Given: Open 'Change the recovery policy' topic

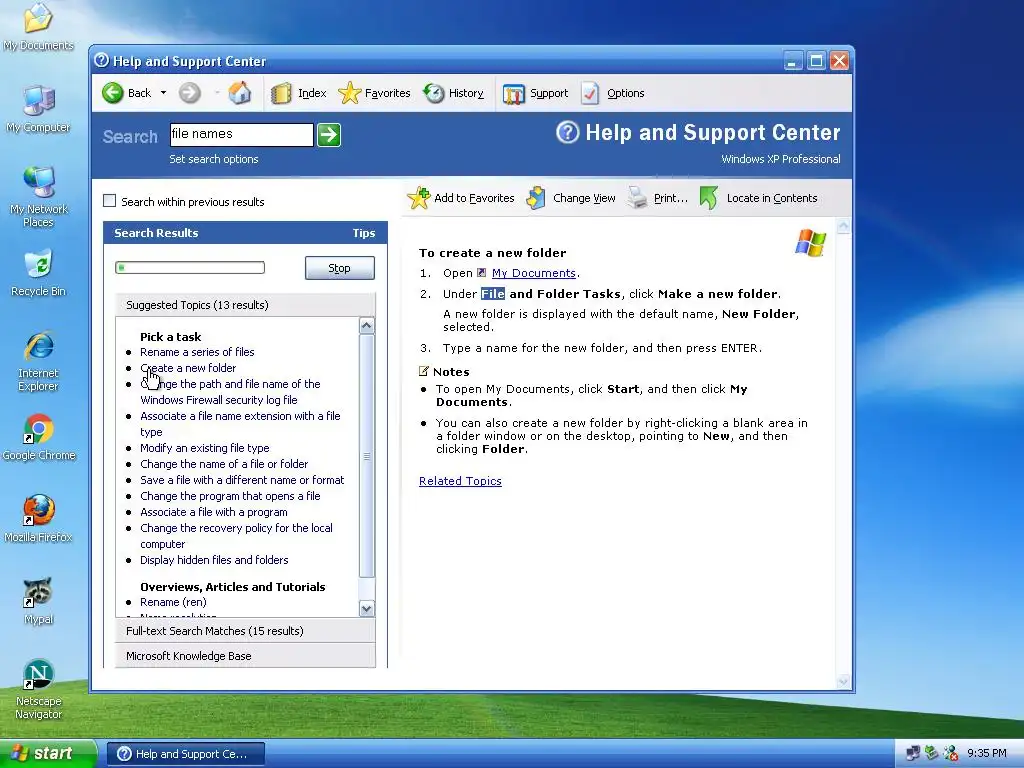Looking at the screenshot, I should [236, 536].
